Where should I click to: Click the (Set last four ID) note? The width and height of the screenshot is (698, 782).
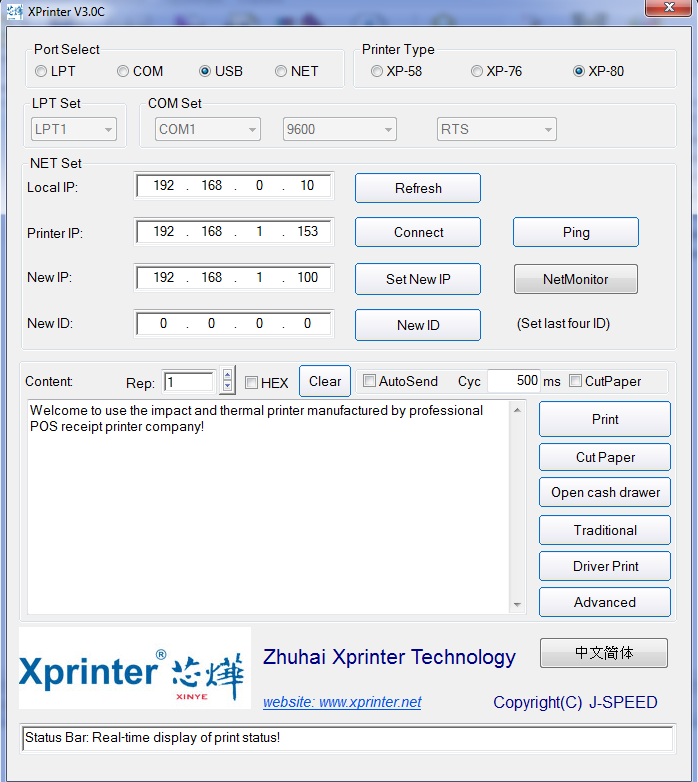tap(563, 324)
